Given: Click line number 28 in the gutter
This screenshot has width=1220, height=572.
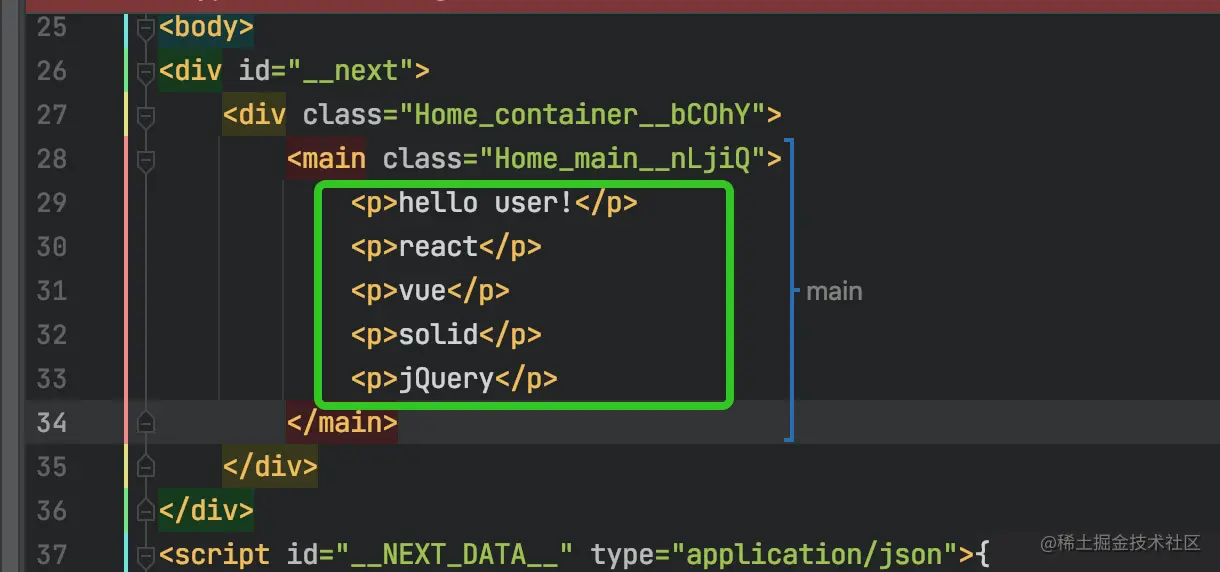Looking at the screenshot, I should 51,159.
